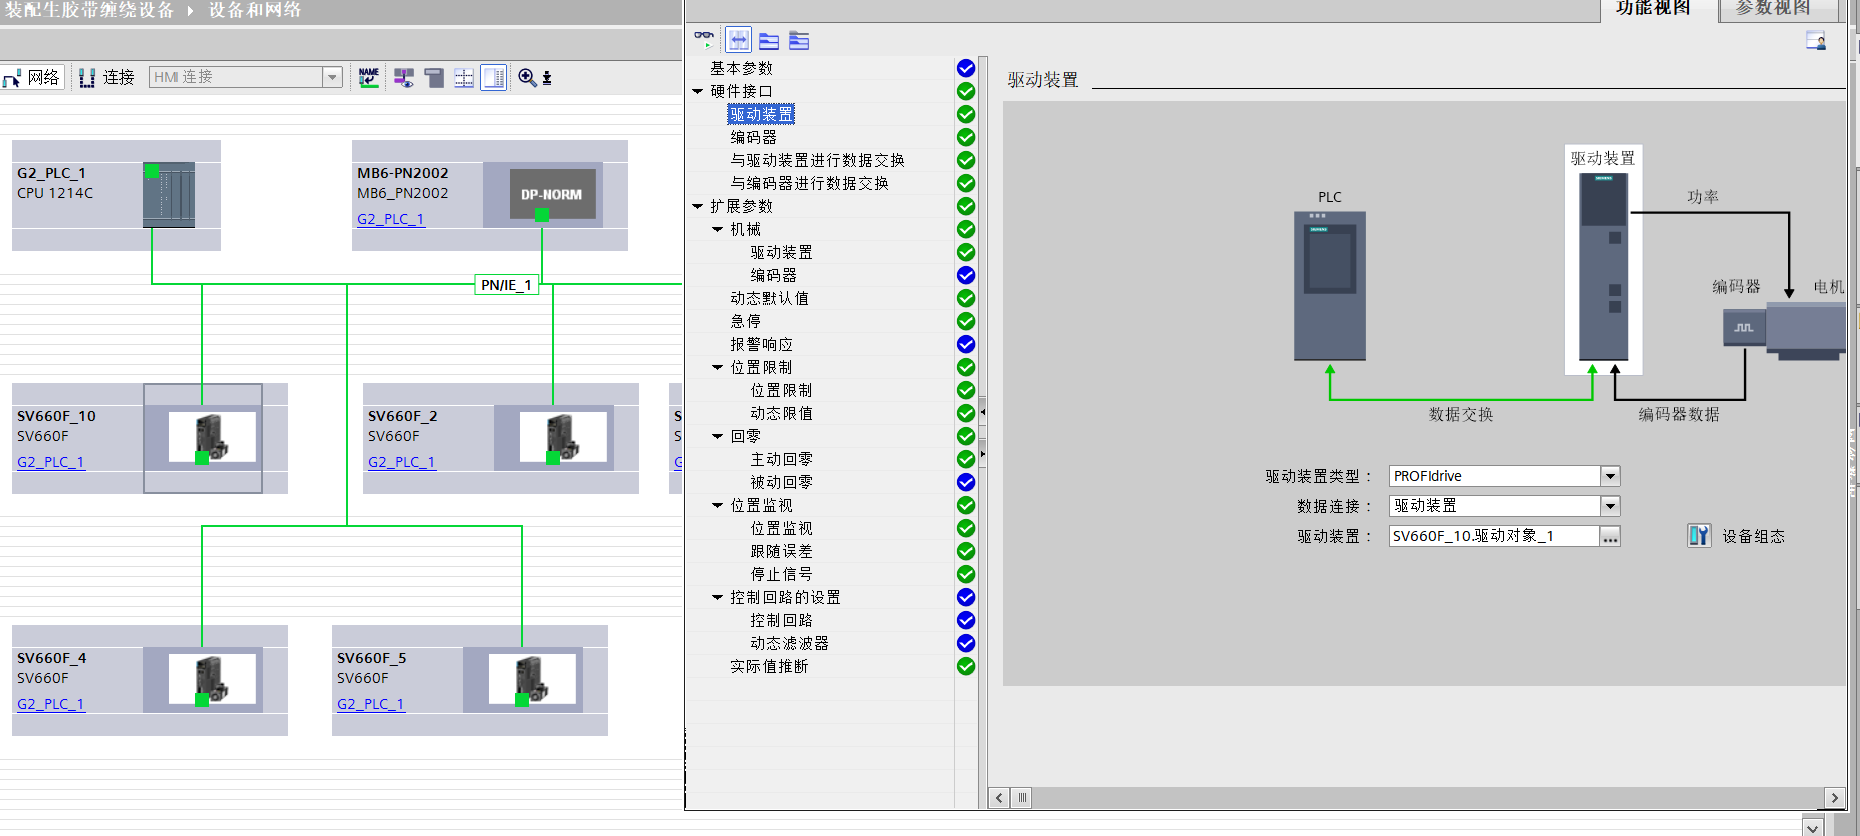Click the show page breaks grid icon
The height and width of the screenshot is (836, 1860).
pos(464,78)
